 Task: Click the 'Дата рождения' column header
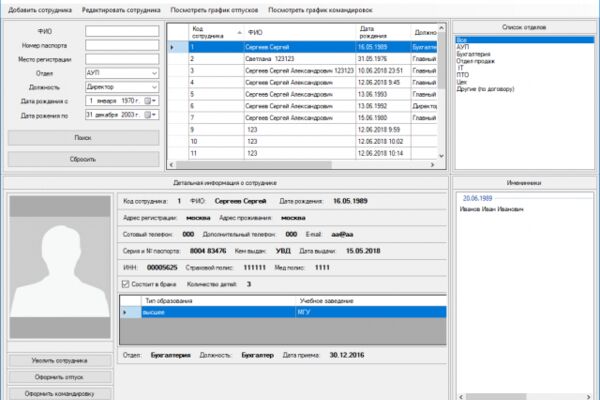click(x=383, y=32)
